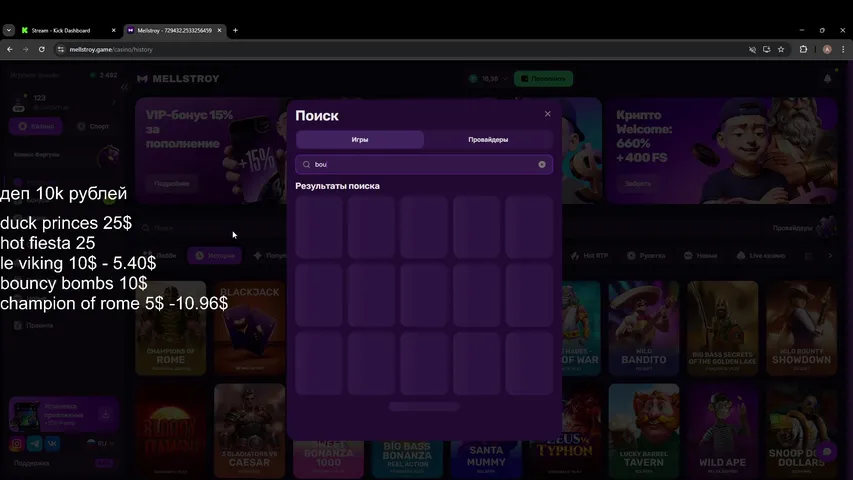Click the green Пополнить deposit button
The height and width of the screenshot is (480, 853).
pyautogui.click(x=543, y=79)
